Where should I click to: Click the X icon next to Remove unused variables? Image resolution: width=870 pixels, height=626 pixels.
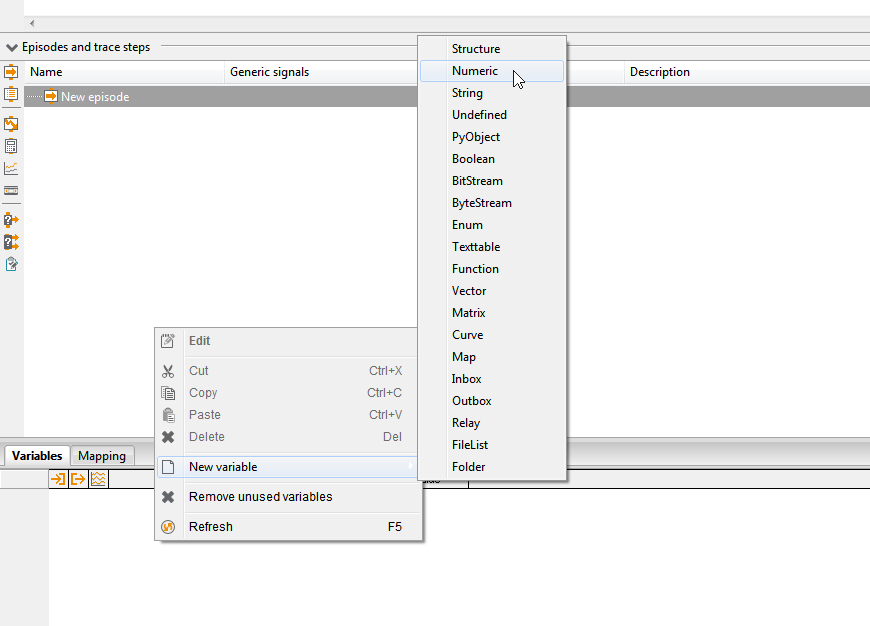[x=168, y=497]
